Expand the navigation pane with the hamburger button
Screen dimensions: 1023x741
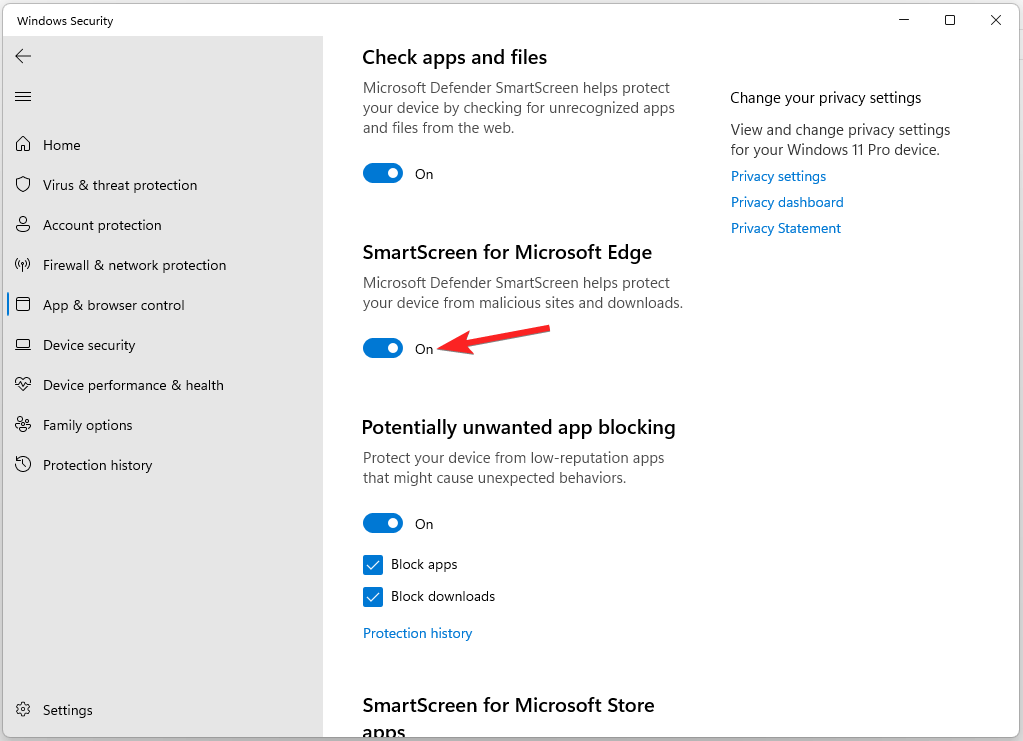[x=23, y=96]
